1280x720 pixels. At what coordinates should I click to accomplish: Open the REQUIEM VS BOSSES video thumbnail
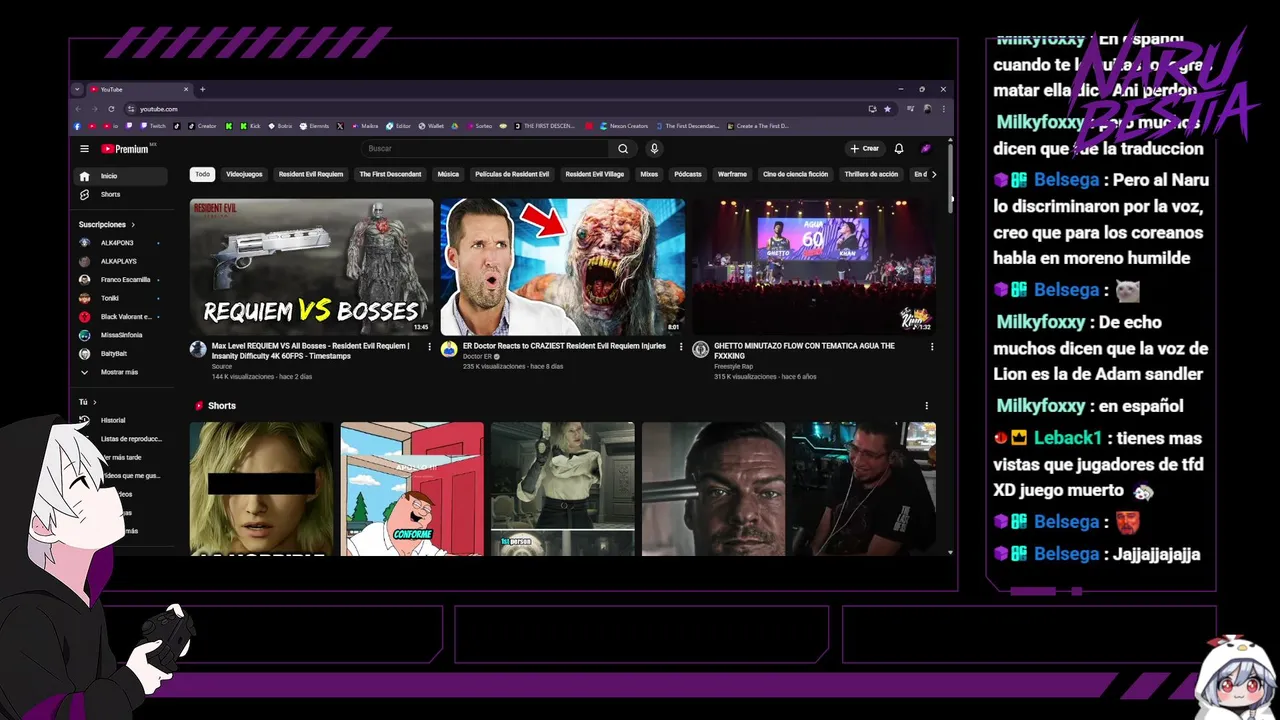click(x=311, y=267)
